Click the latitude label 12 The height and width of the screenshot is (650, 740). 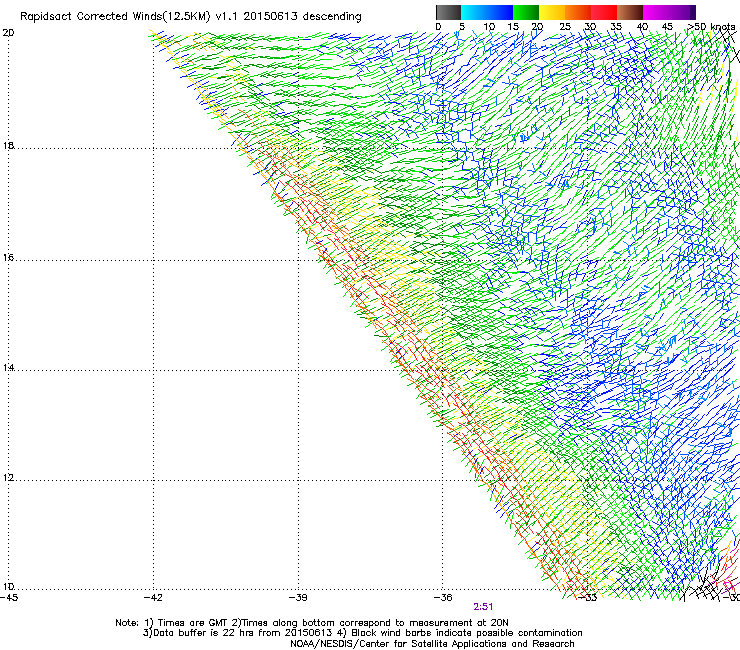pos(8,477)
